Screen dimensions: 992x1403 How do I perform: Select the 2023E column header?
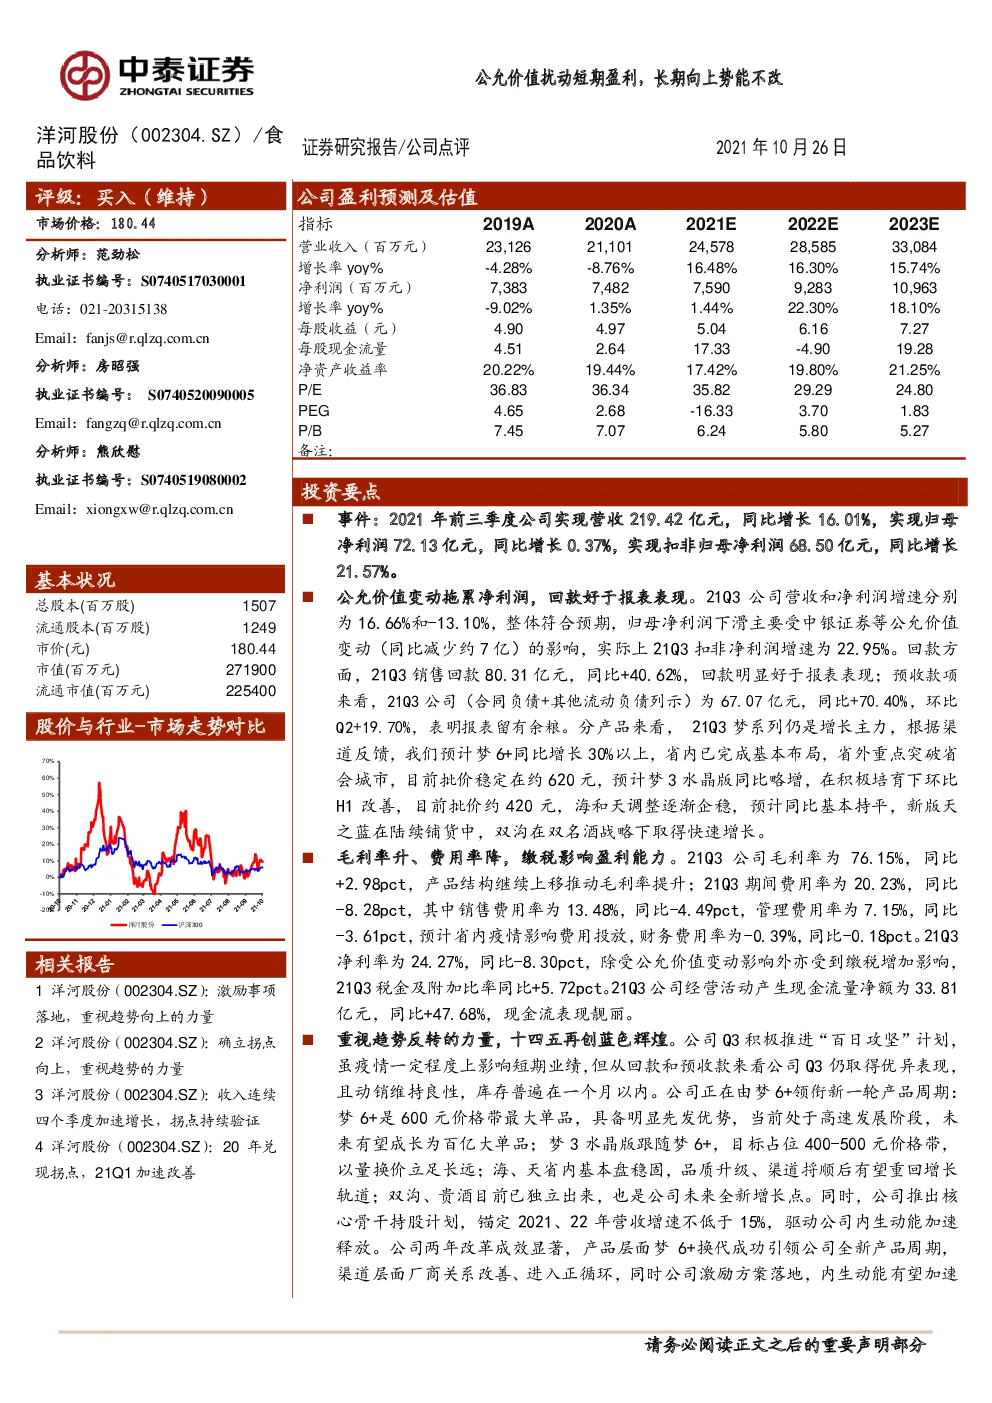click(914, 224)
